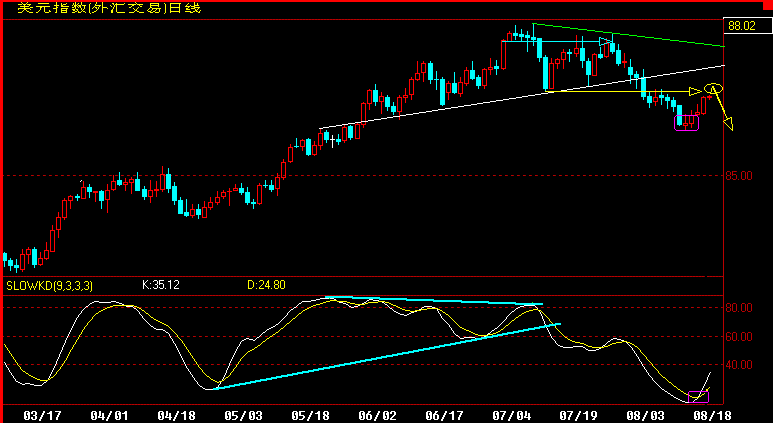Click the 03/17 date label
This screenshot has width=773, height=423.
click(x=41, y=415)
